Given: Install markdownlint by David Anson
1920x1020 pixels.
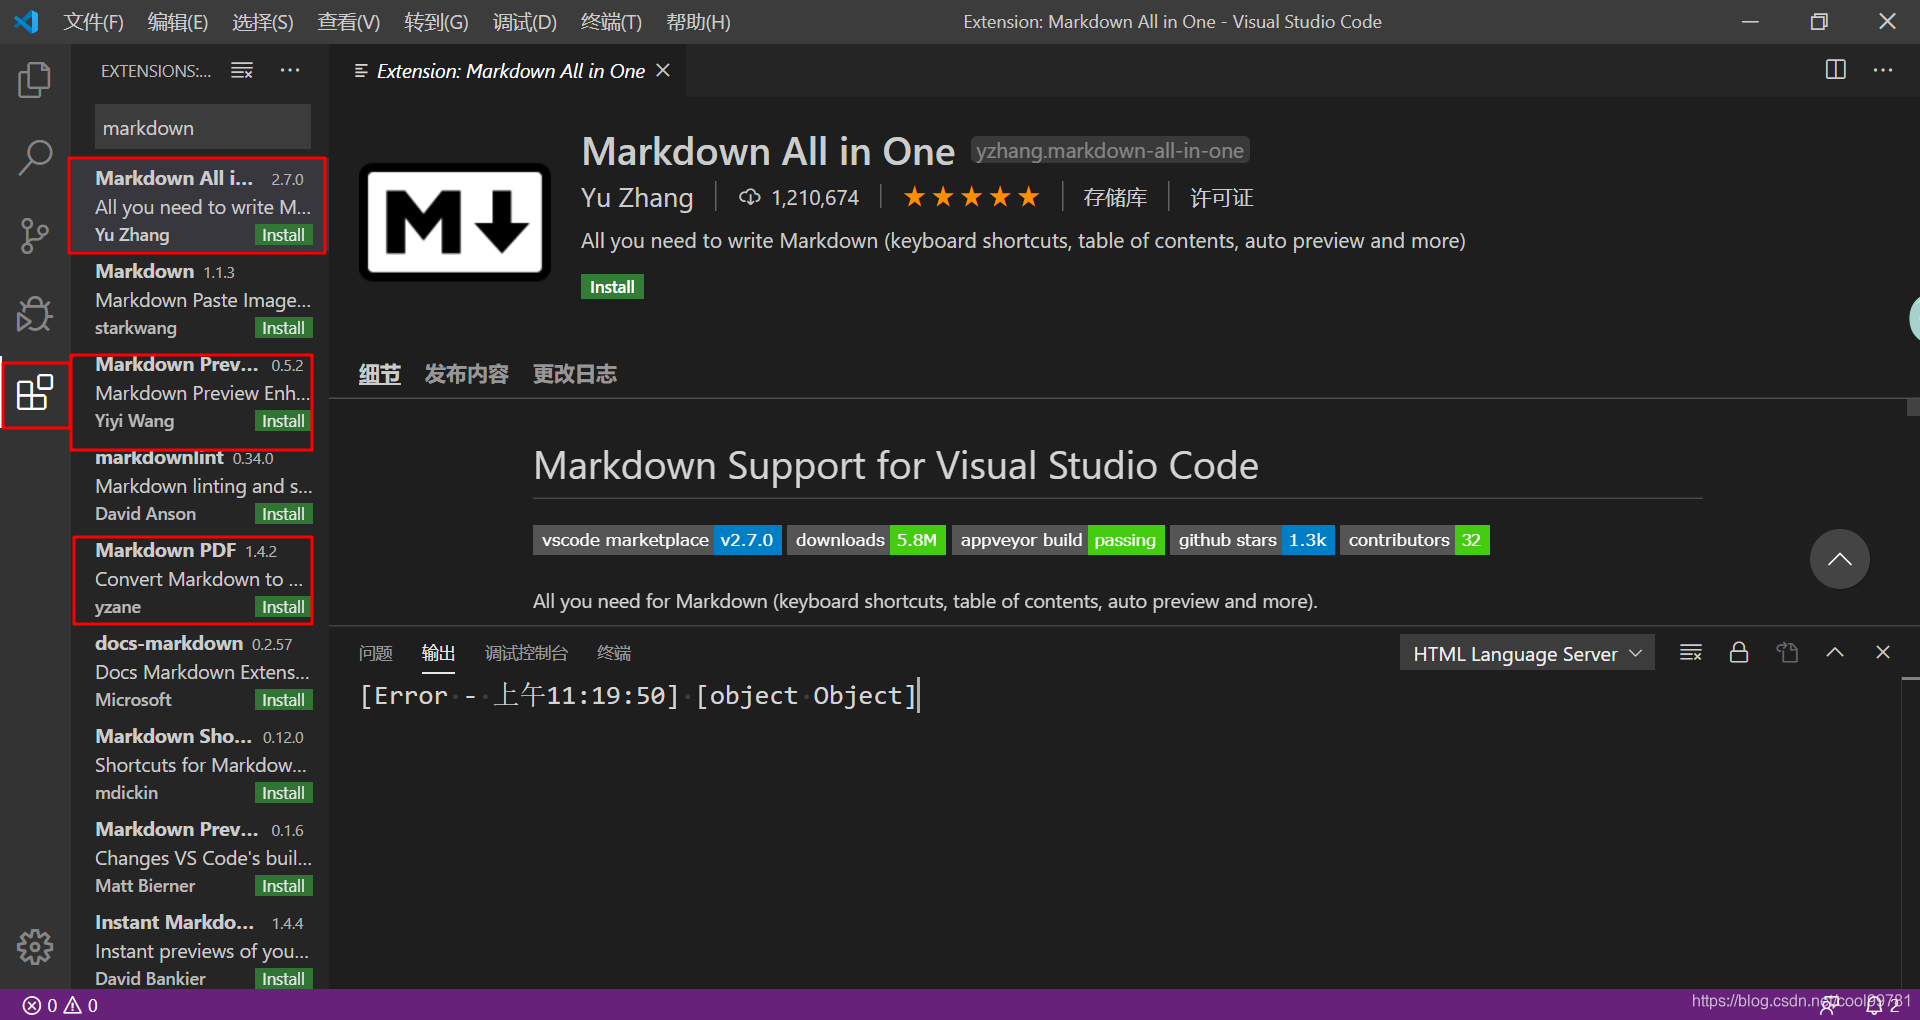Looking at the screenshot, I should coord(283,514).
